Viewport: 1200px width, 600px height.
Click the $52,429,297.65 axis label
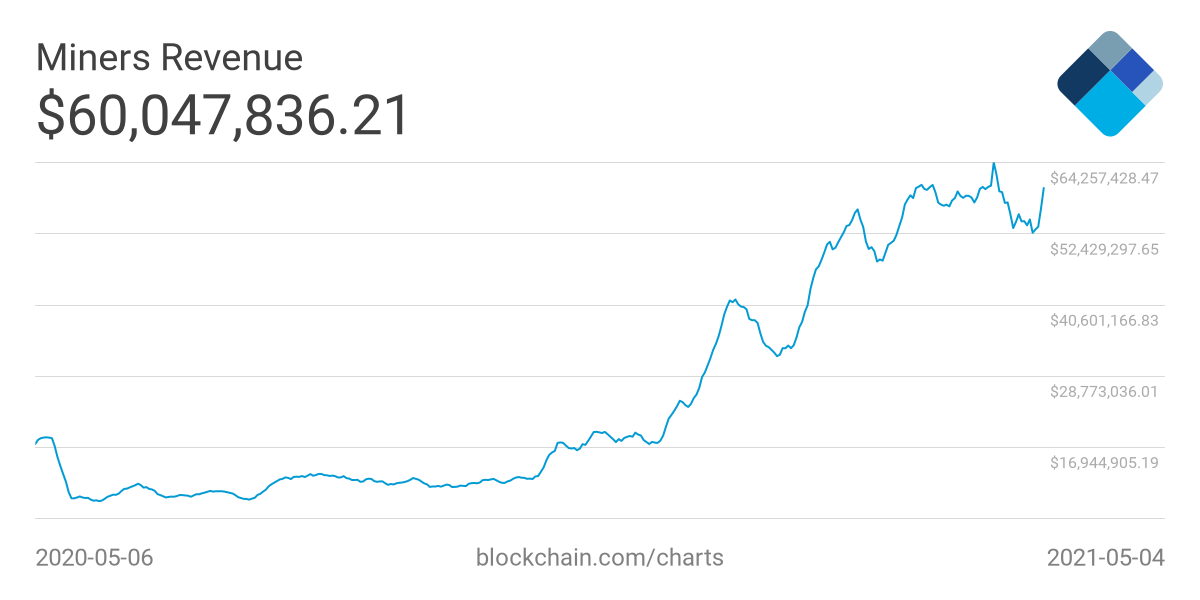pyautogui.click(x=1104, y=249)
